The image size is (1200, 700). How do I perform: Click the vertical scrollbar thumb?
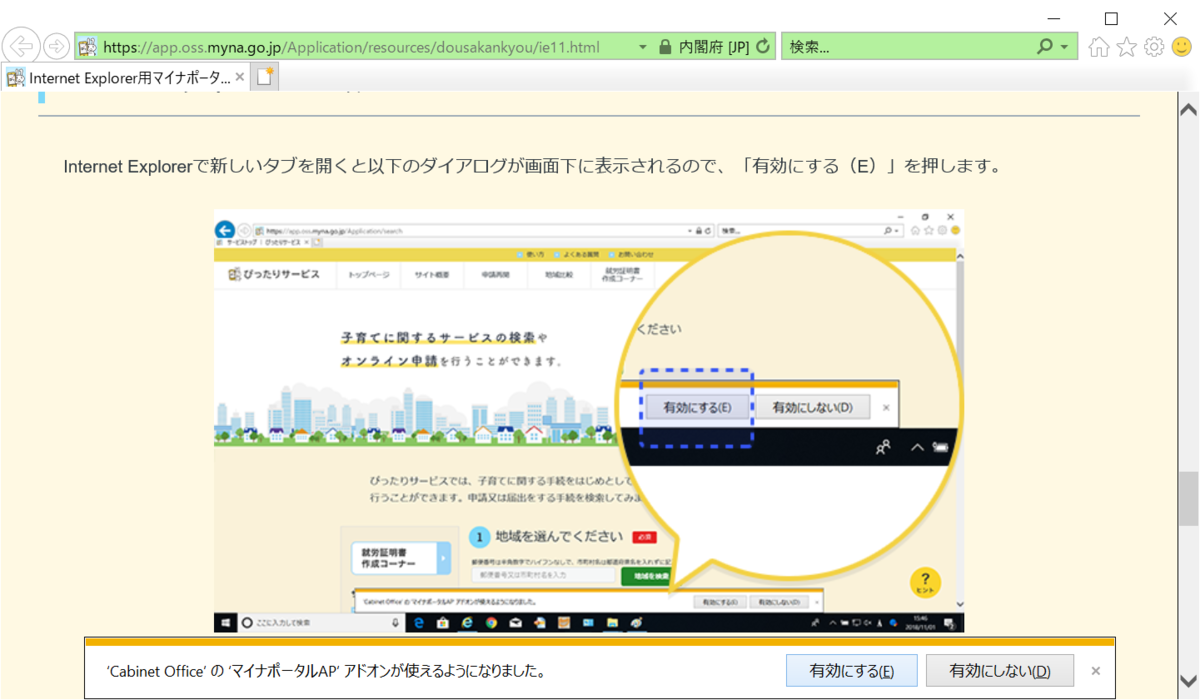(x=1188, y=498)
